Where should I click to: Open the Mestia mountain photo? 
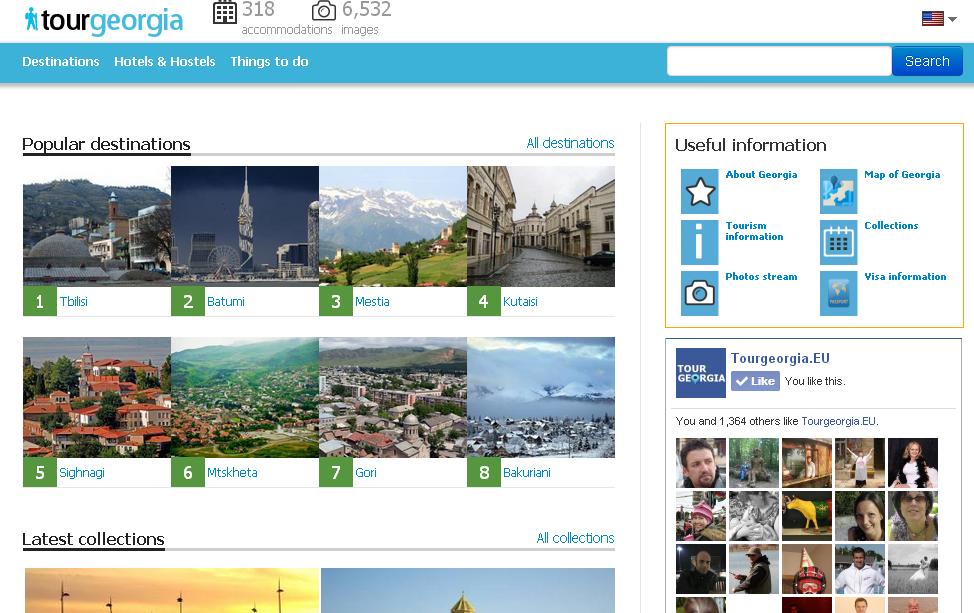[393, 226]
